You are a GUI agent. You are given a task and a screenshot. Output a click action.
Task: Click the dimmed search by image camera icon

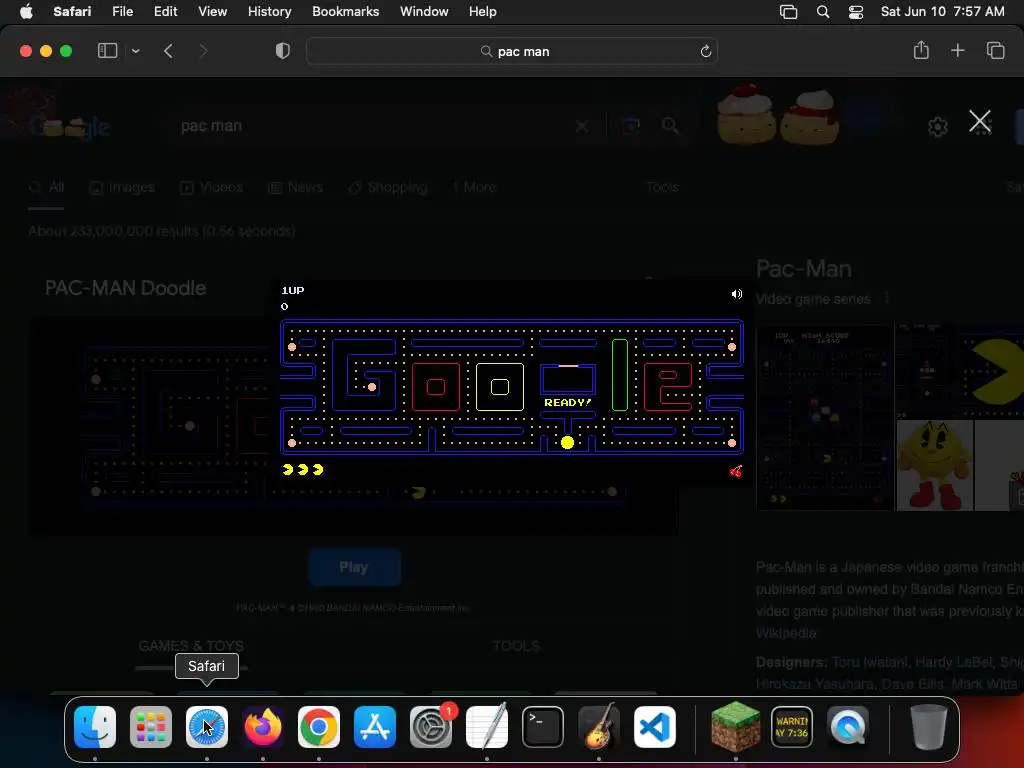click(631, 125)
